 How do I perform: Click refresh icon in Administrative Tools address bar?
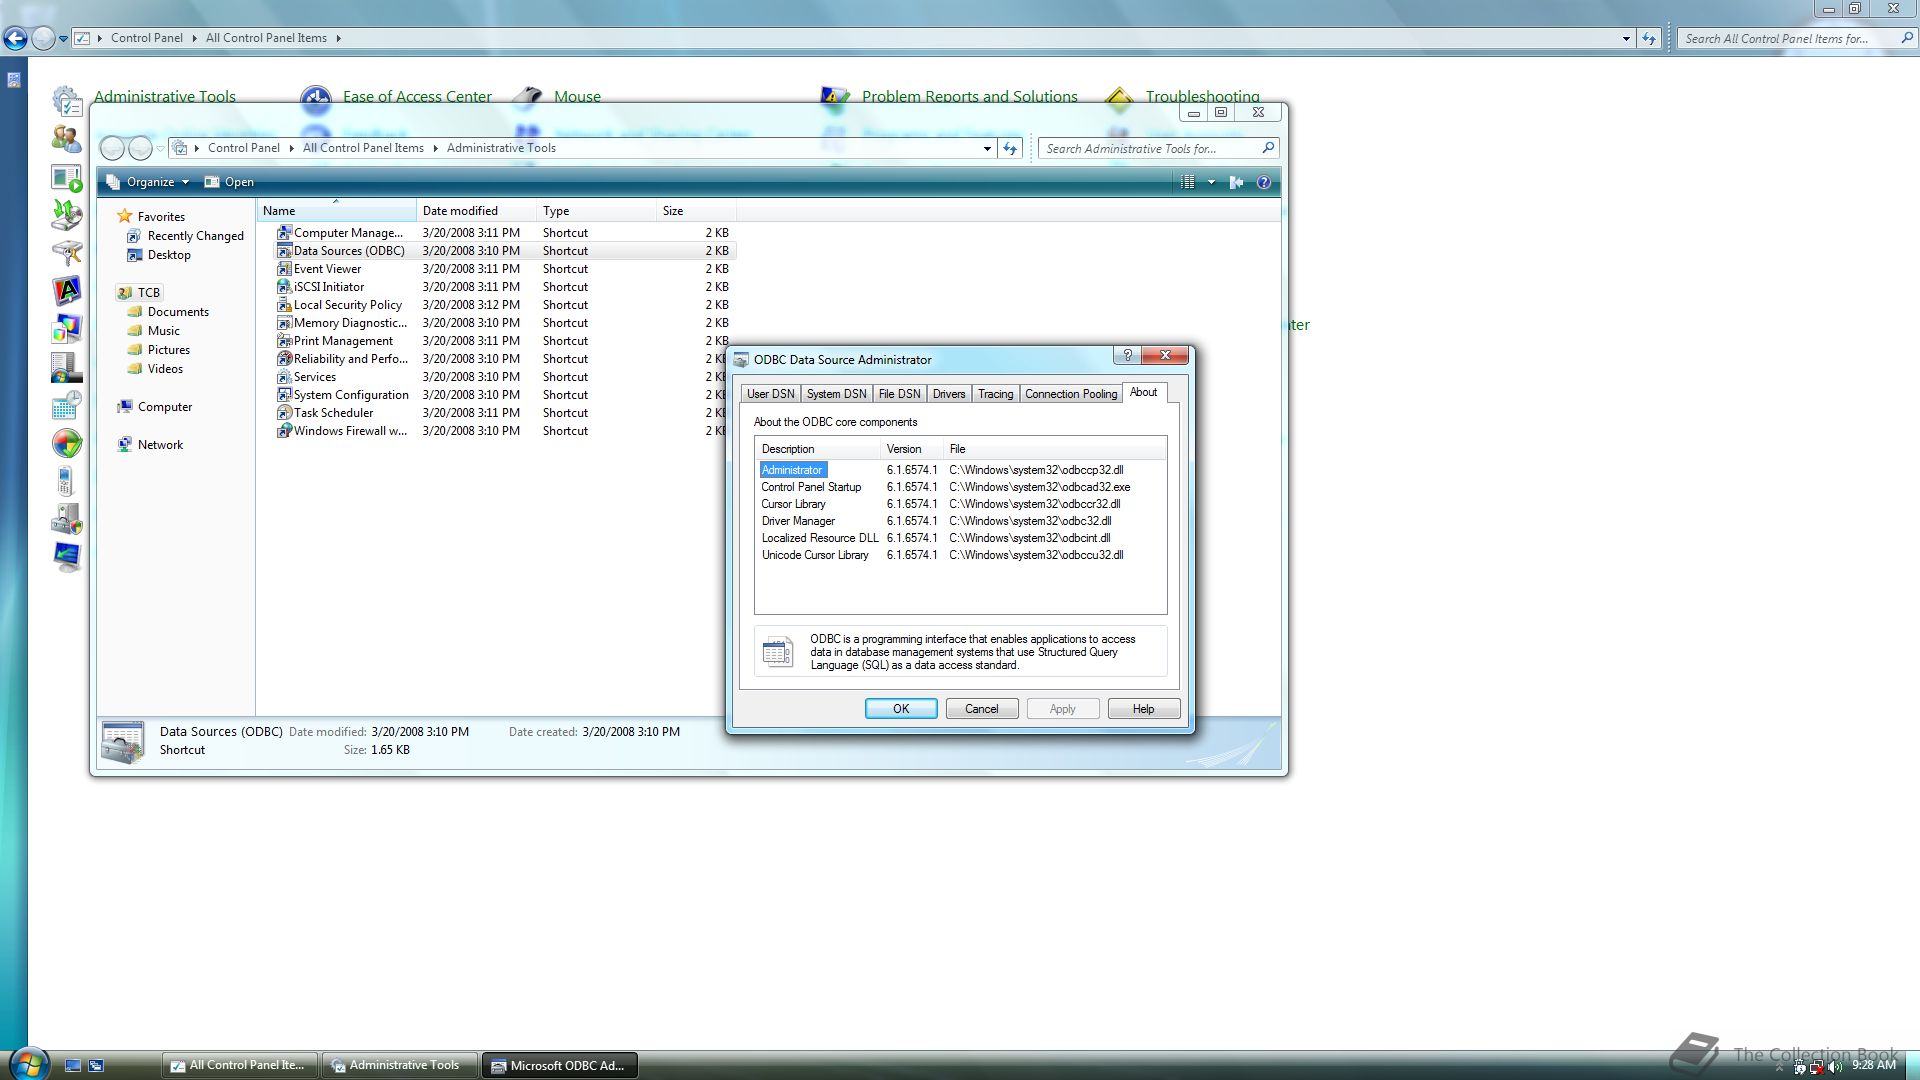point(1010,148)
